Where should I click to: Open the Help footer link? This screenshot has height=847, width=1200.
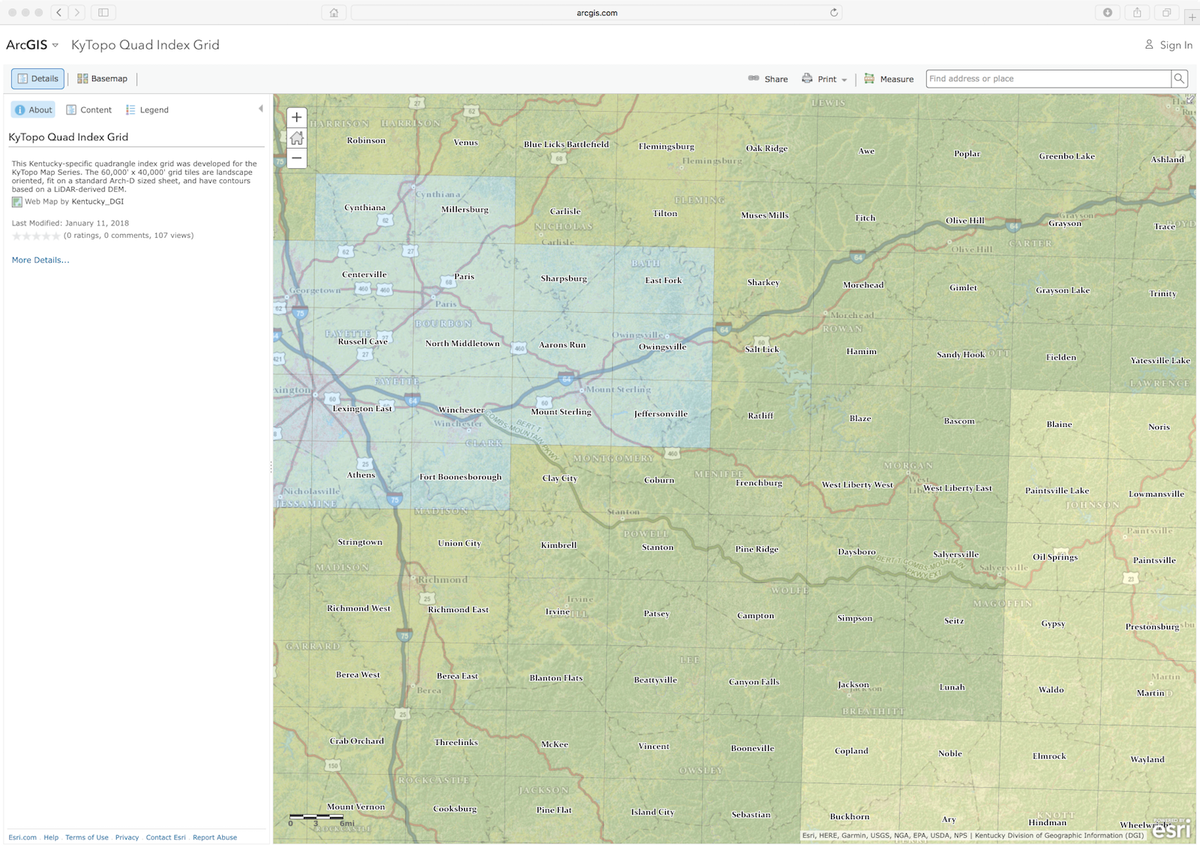pyautogui.click(x=51, y=837)
